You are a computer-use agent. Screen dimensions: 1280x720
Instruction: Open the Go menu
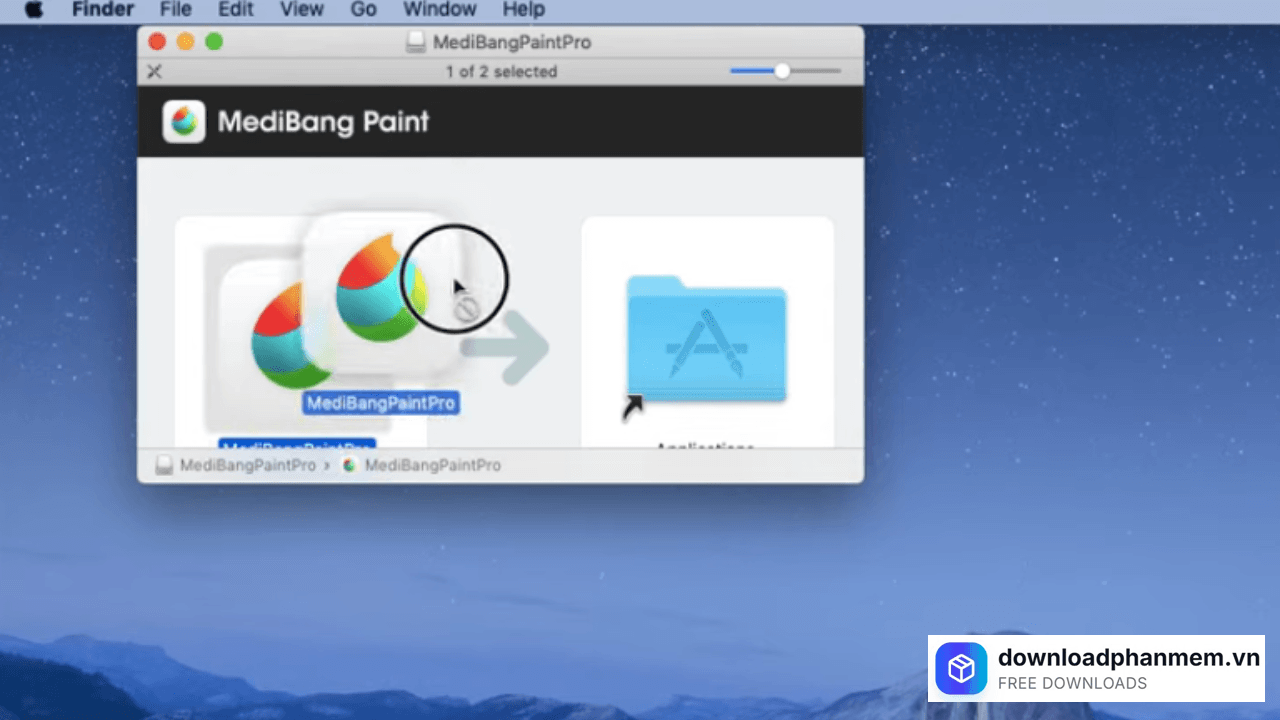pyautogui.click(x=364, y=10)
